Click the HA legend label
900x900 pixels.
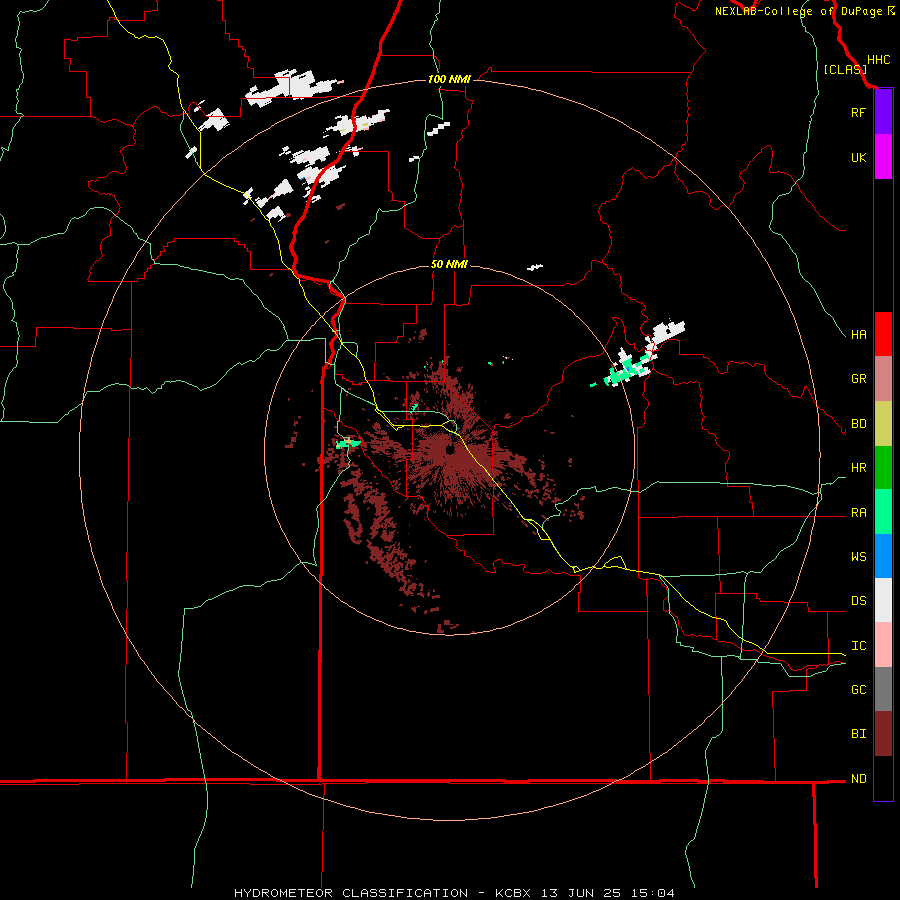[858, 335]
